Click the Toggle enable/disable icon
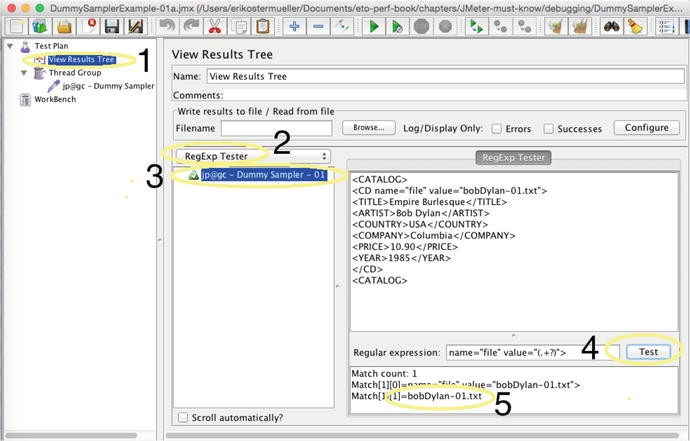The width and height of the screenshot is (690, 441). tap(342, 26)
